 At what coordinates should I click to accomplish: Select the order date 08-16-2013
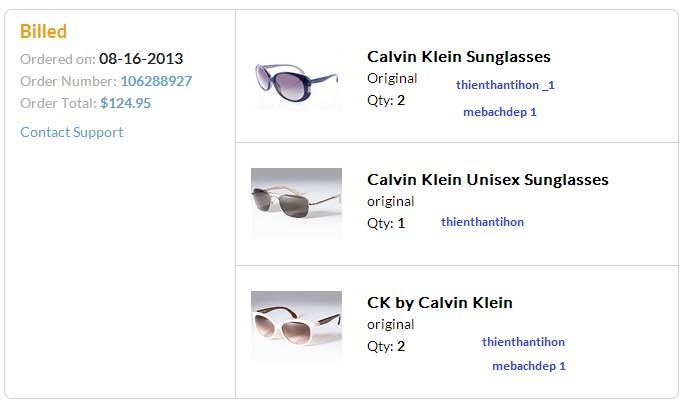141,59
